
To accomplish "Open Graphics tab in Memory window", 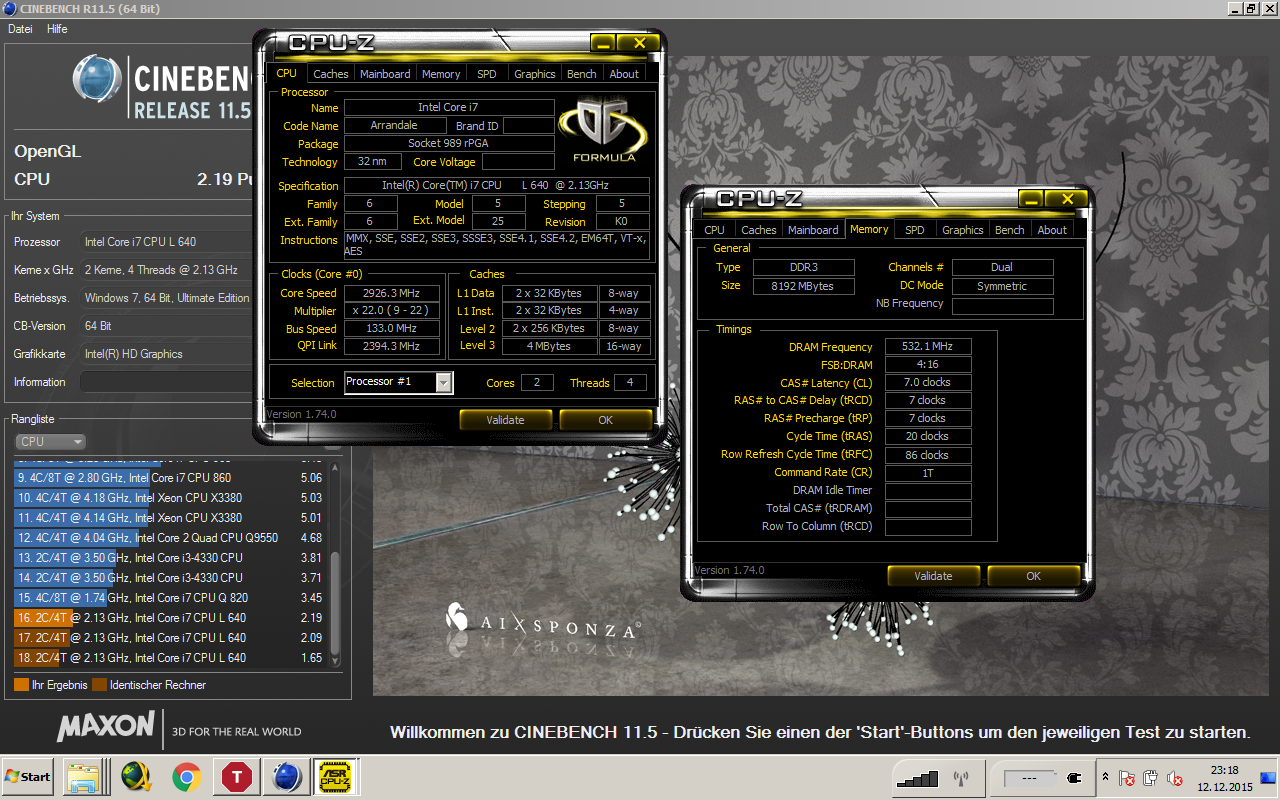I will [963, 230].
